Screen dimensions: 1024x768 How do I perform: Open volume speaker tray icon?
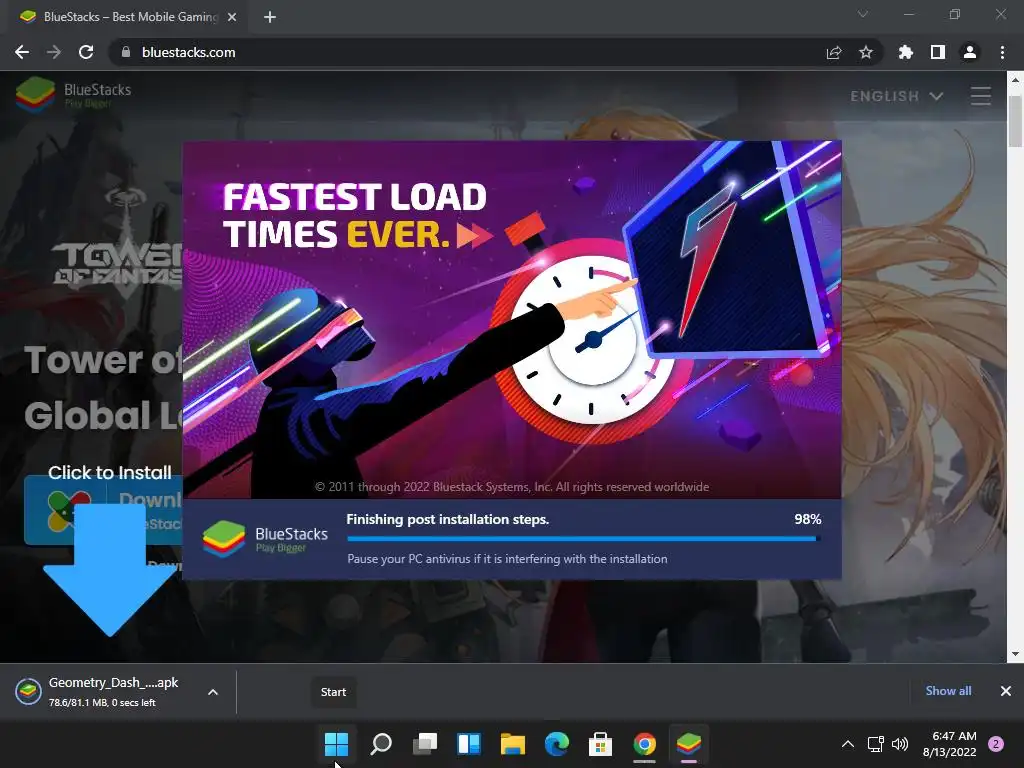tap(900, 744)
